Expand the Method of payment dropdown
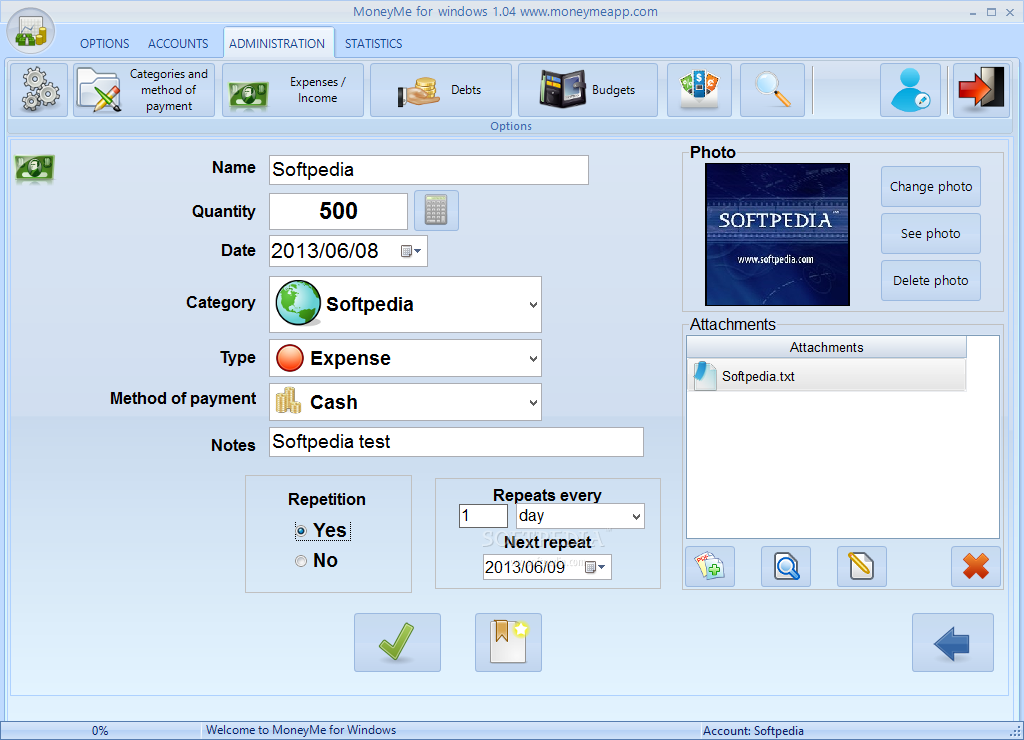This screenshot has height=740, width=1024. click(x=534, y=402)
